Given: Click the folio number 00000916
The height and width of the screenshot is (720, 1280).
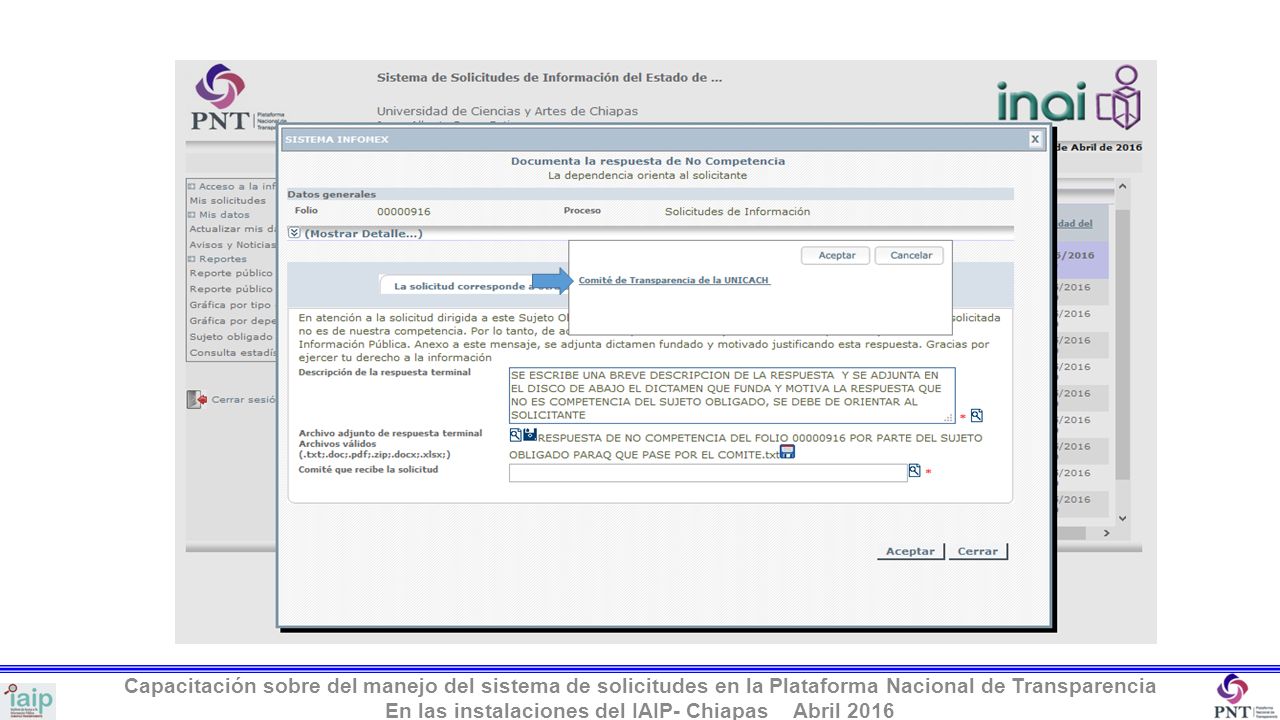Looking at the screenshot, I should pyautogui.click(x=404, y=212).
